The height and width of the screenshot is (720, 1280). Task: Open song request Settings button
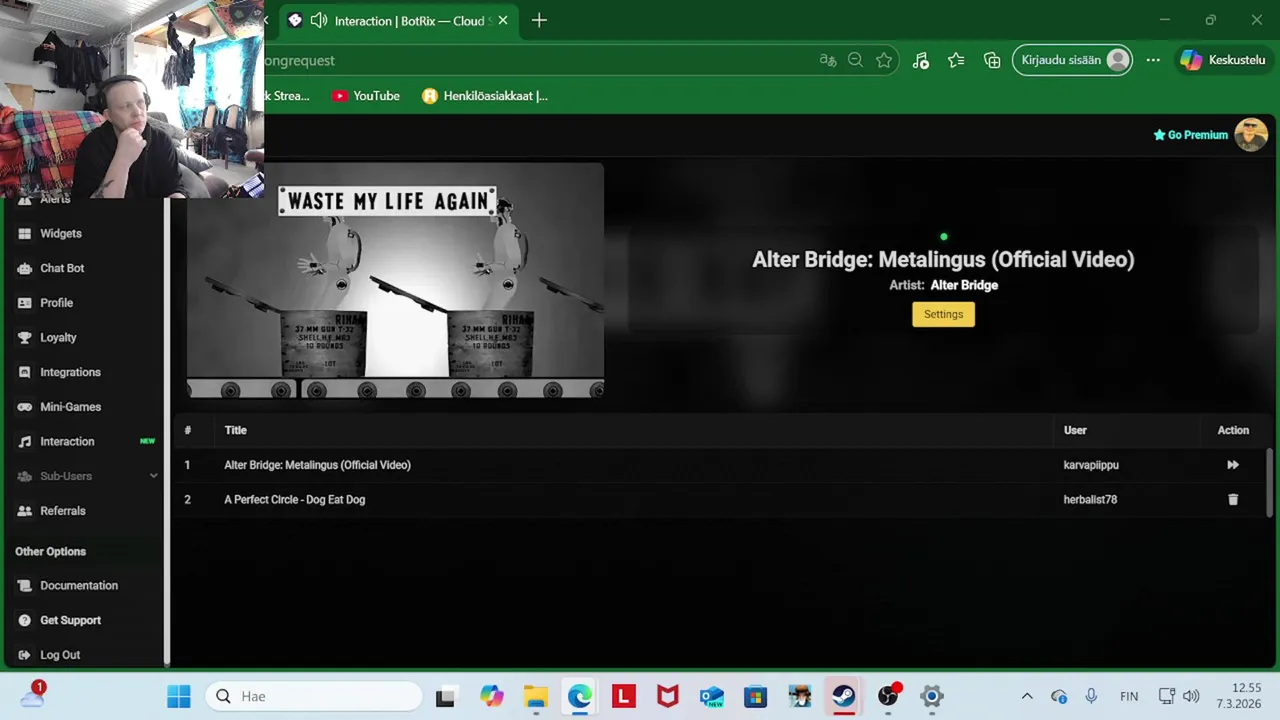click(x=943, y=314)
